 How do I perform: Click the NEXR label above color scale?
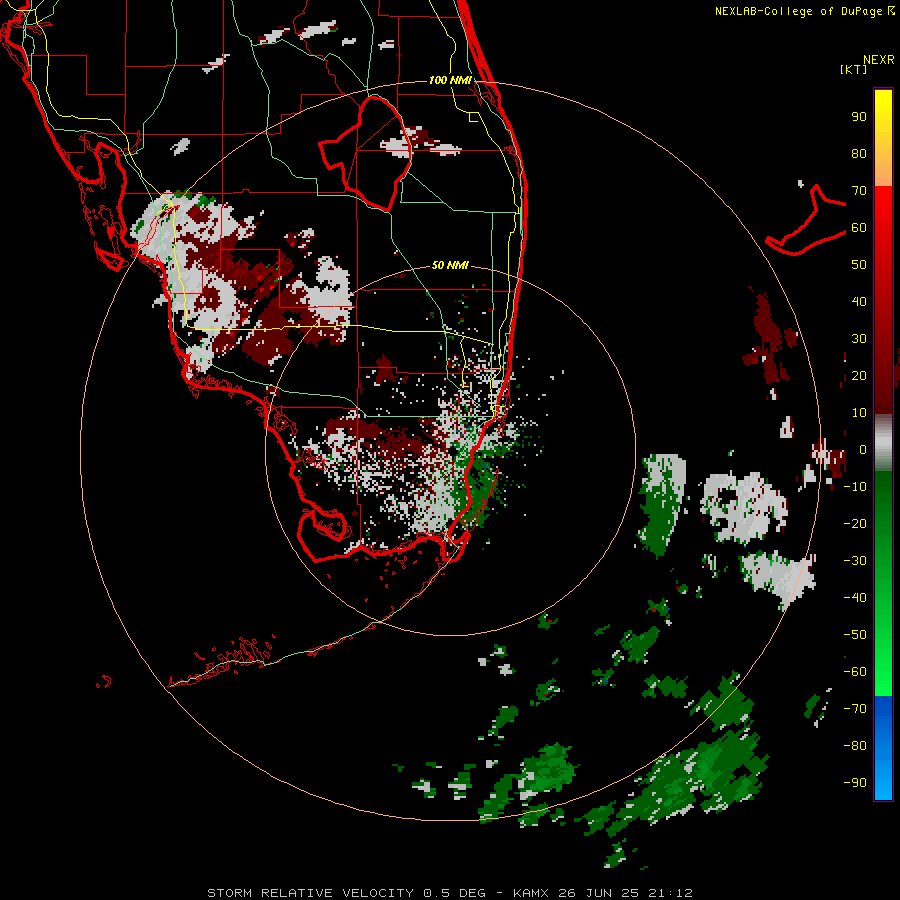[879, 60]
